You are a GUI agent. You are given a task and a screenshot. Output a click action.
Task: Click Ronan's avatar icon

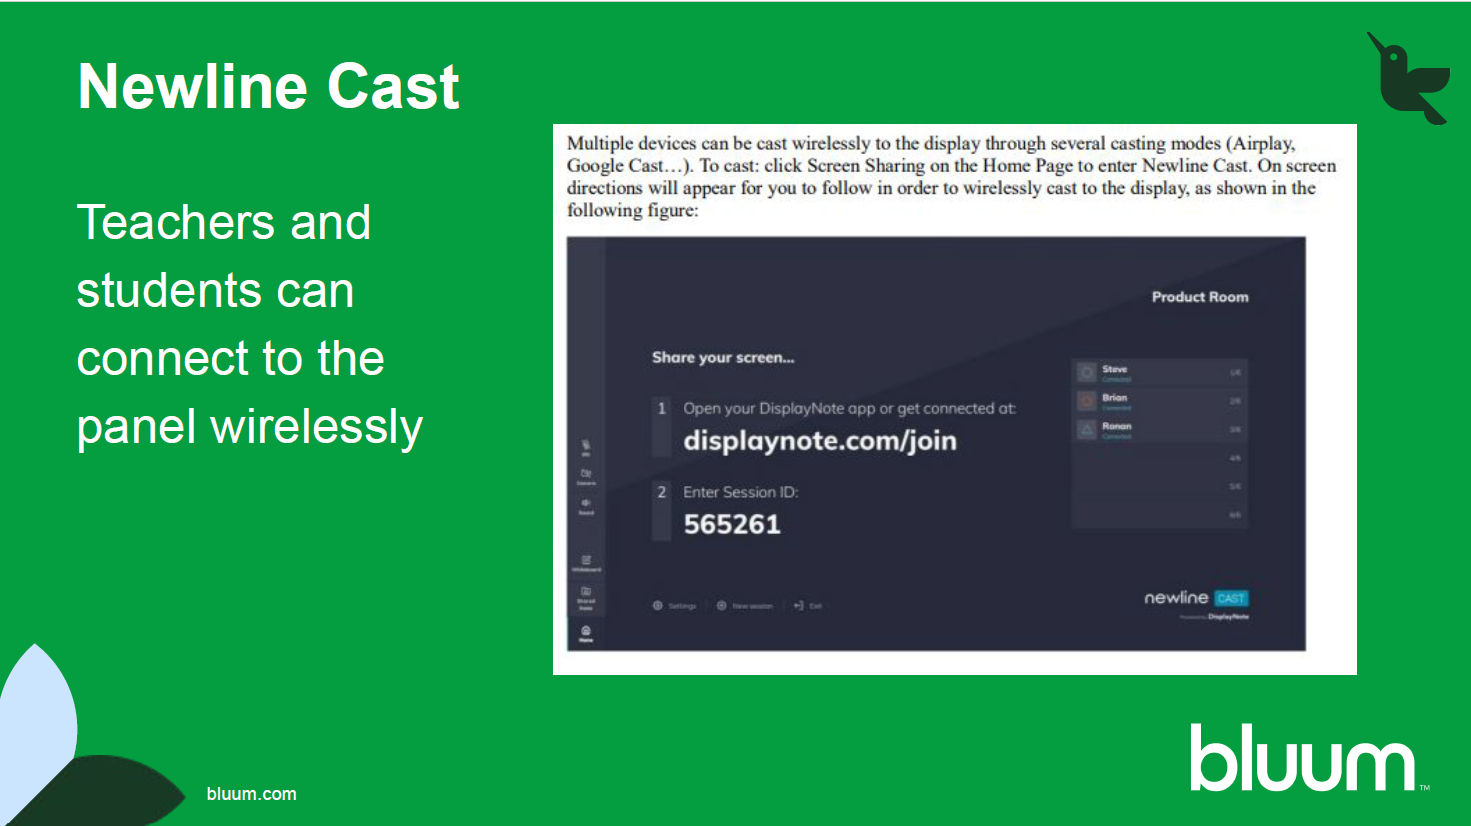click(1087, 430)
